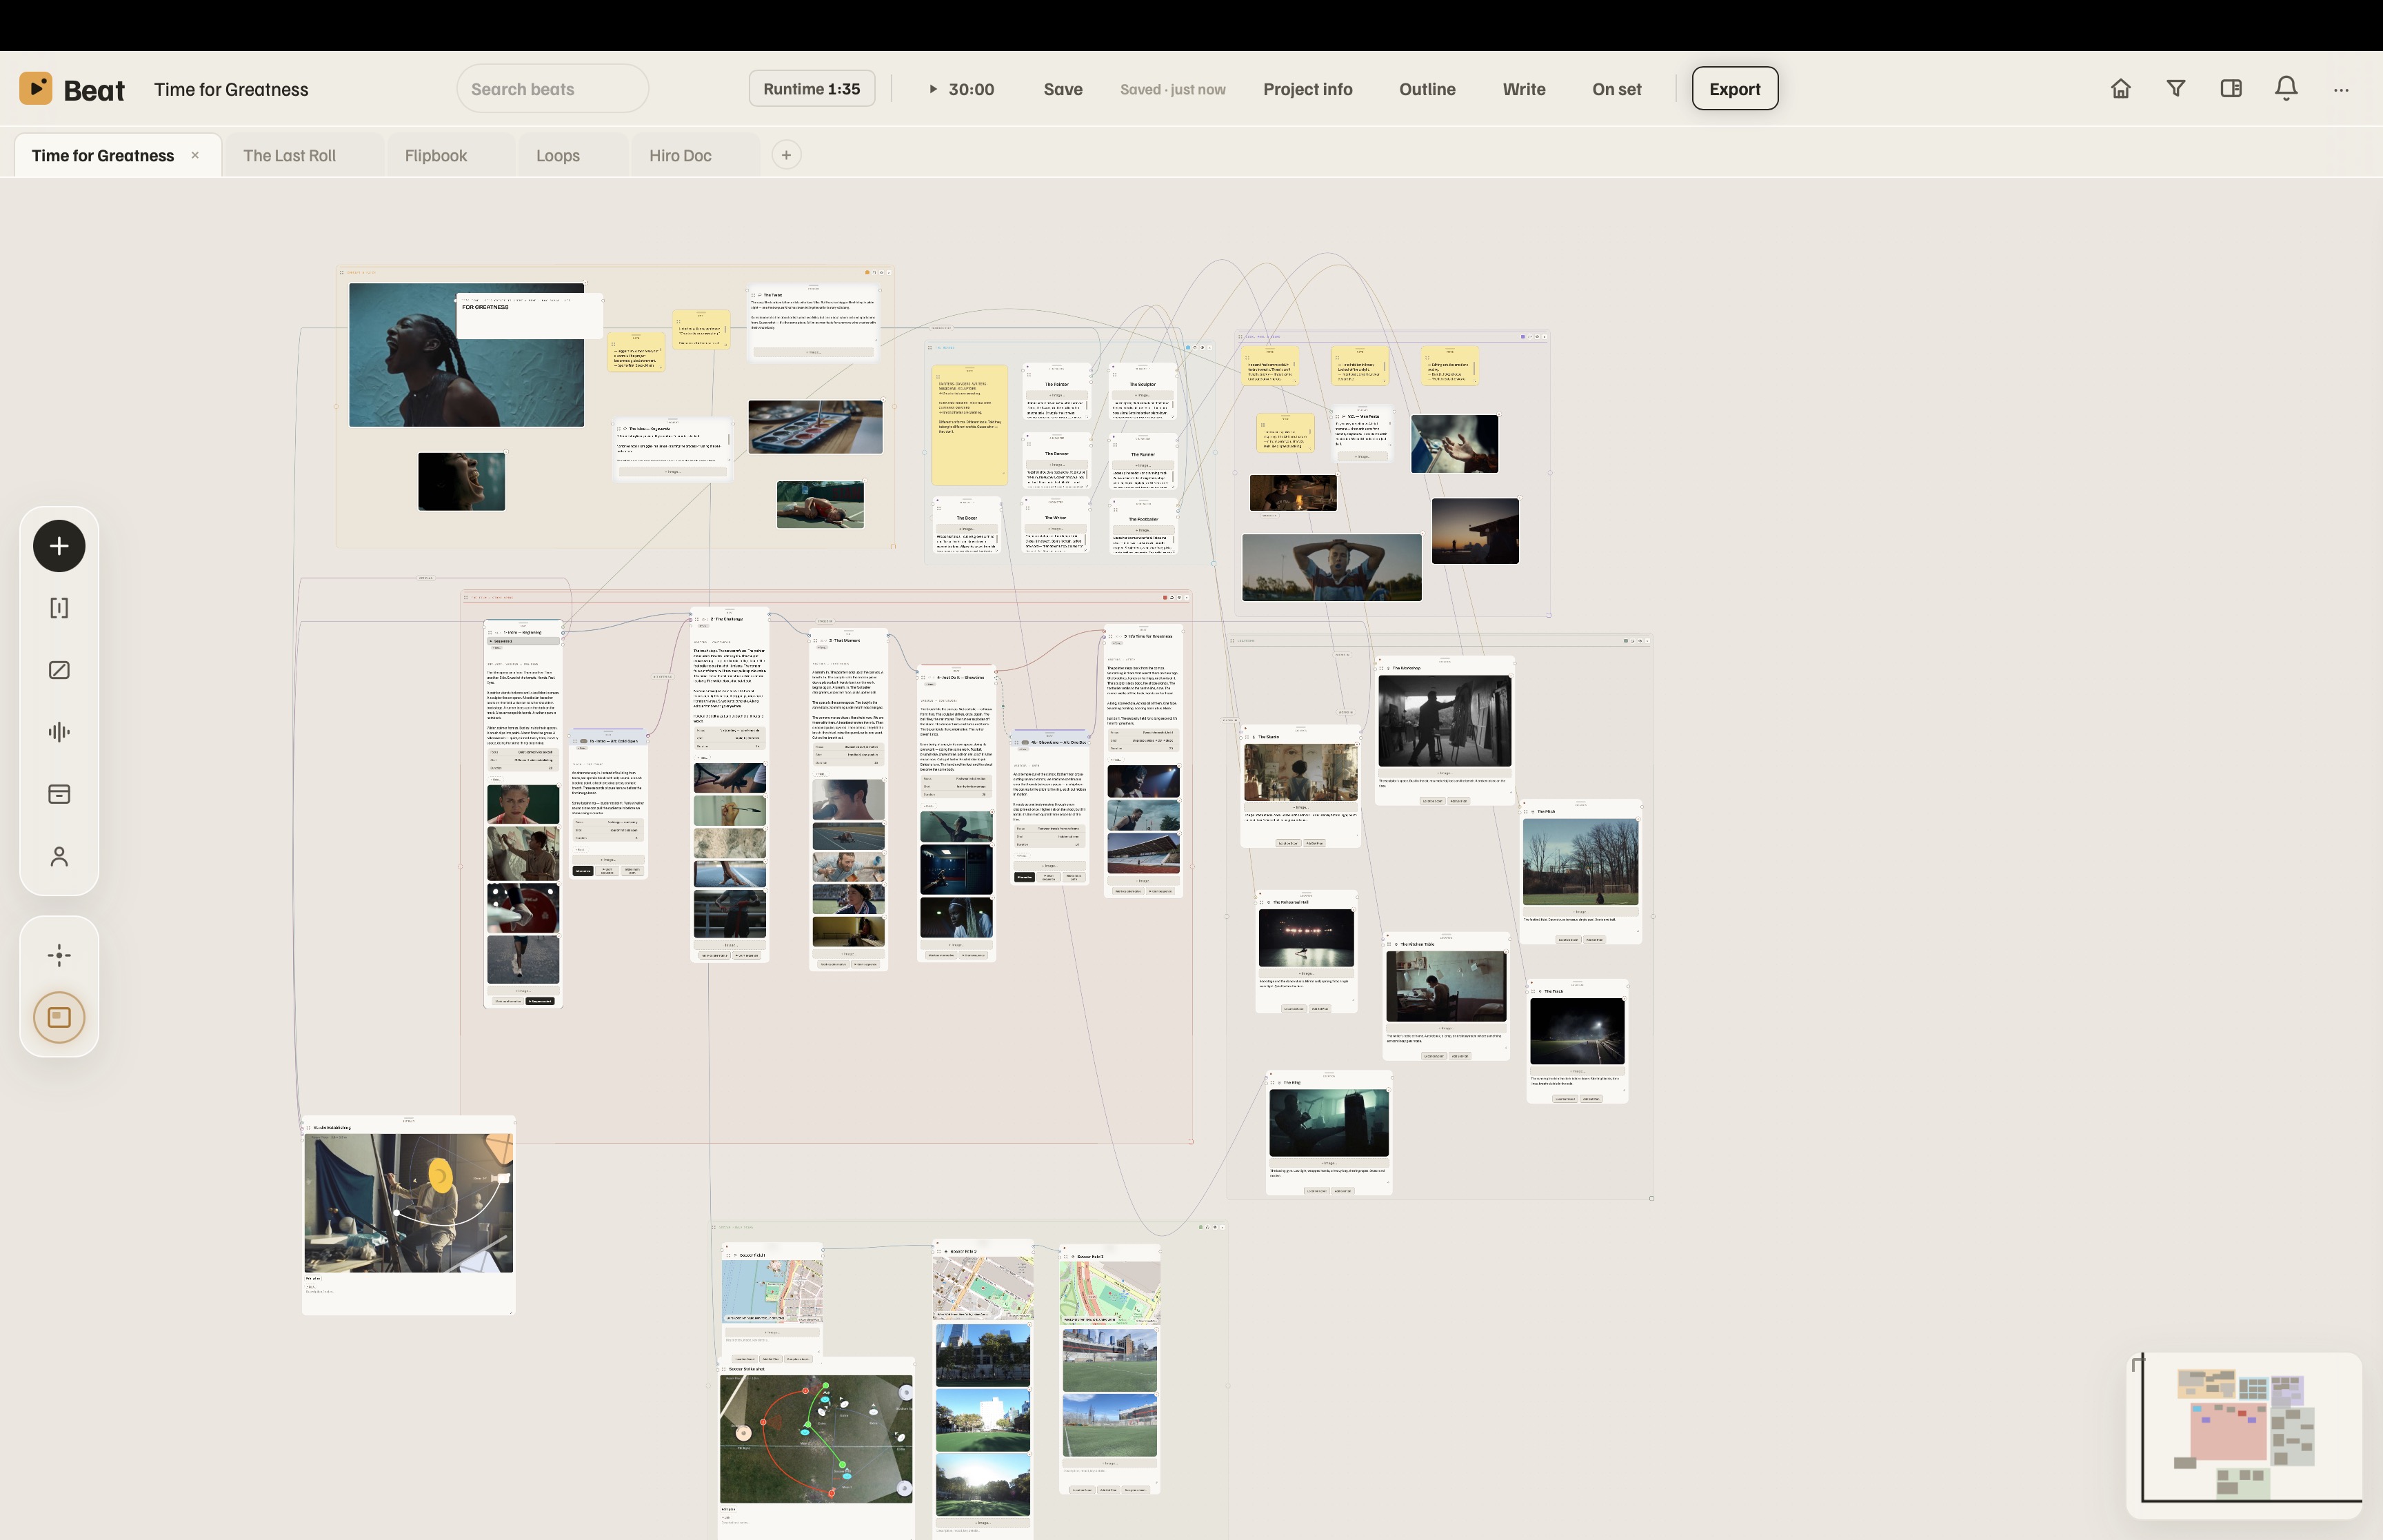
Task: Toggle the side panel layout icon
Action: tap(2230, 89)
